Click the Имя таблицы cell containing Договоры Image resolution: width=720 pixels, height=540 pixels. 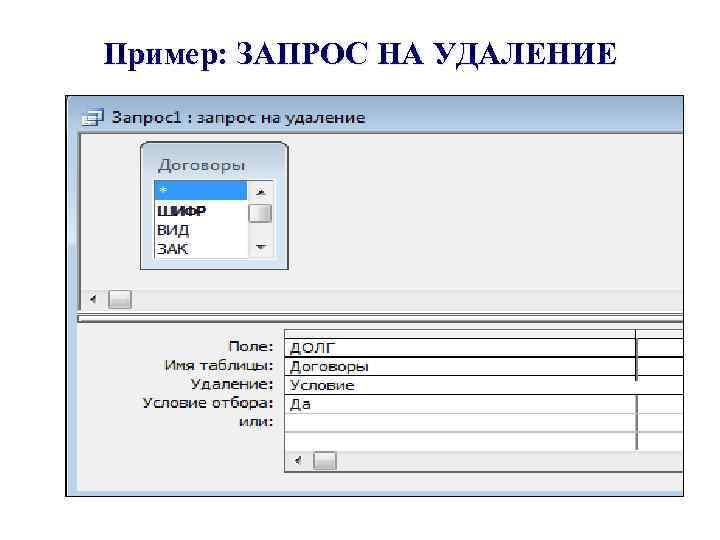pos(460,366)
